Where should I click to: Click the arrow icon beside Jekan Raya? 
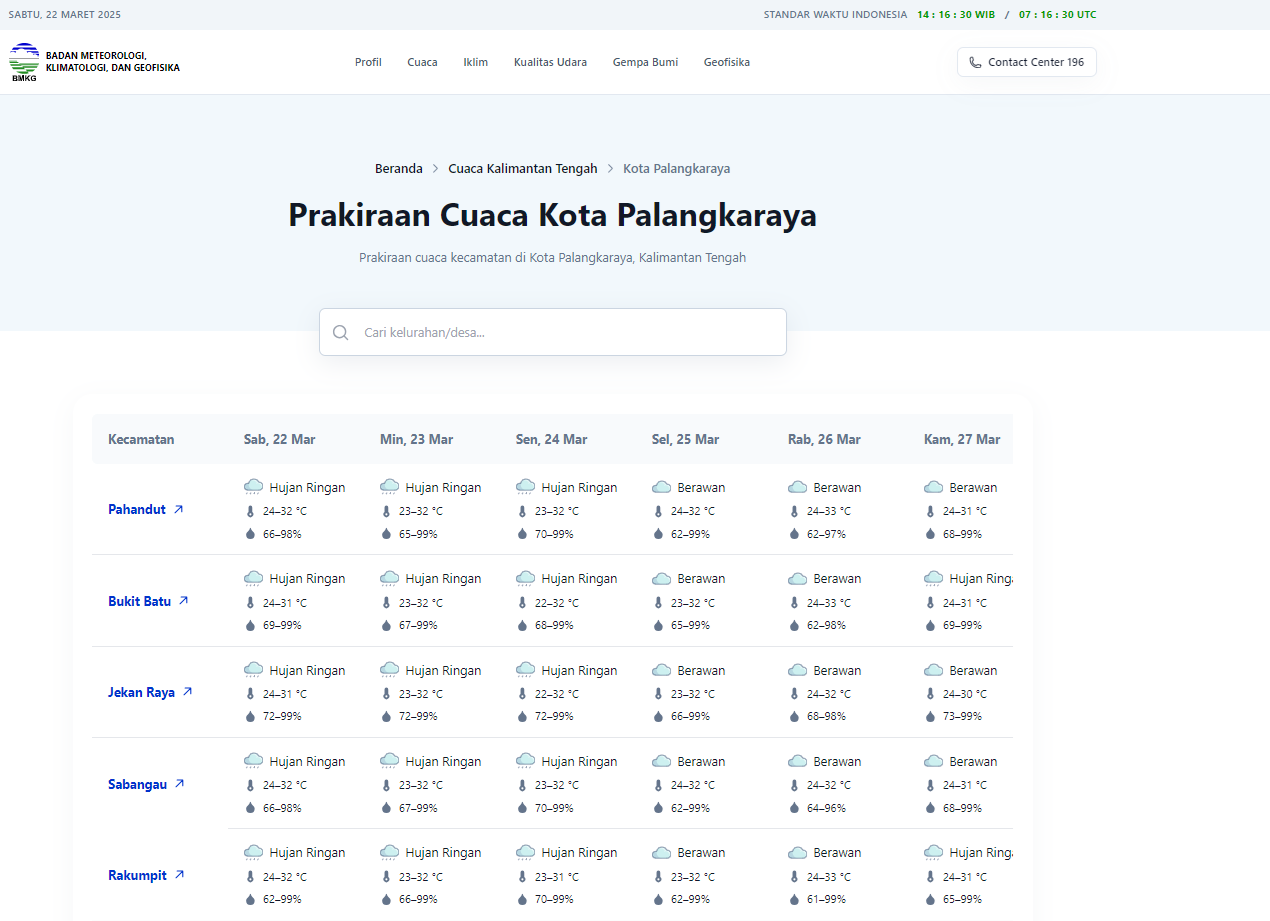[x=187, y=692]
